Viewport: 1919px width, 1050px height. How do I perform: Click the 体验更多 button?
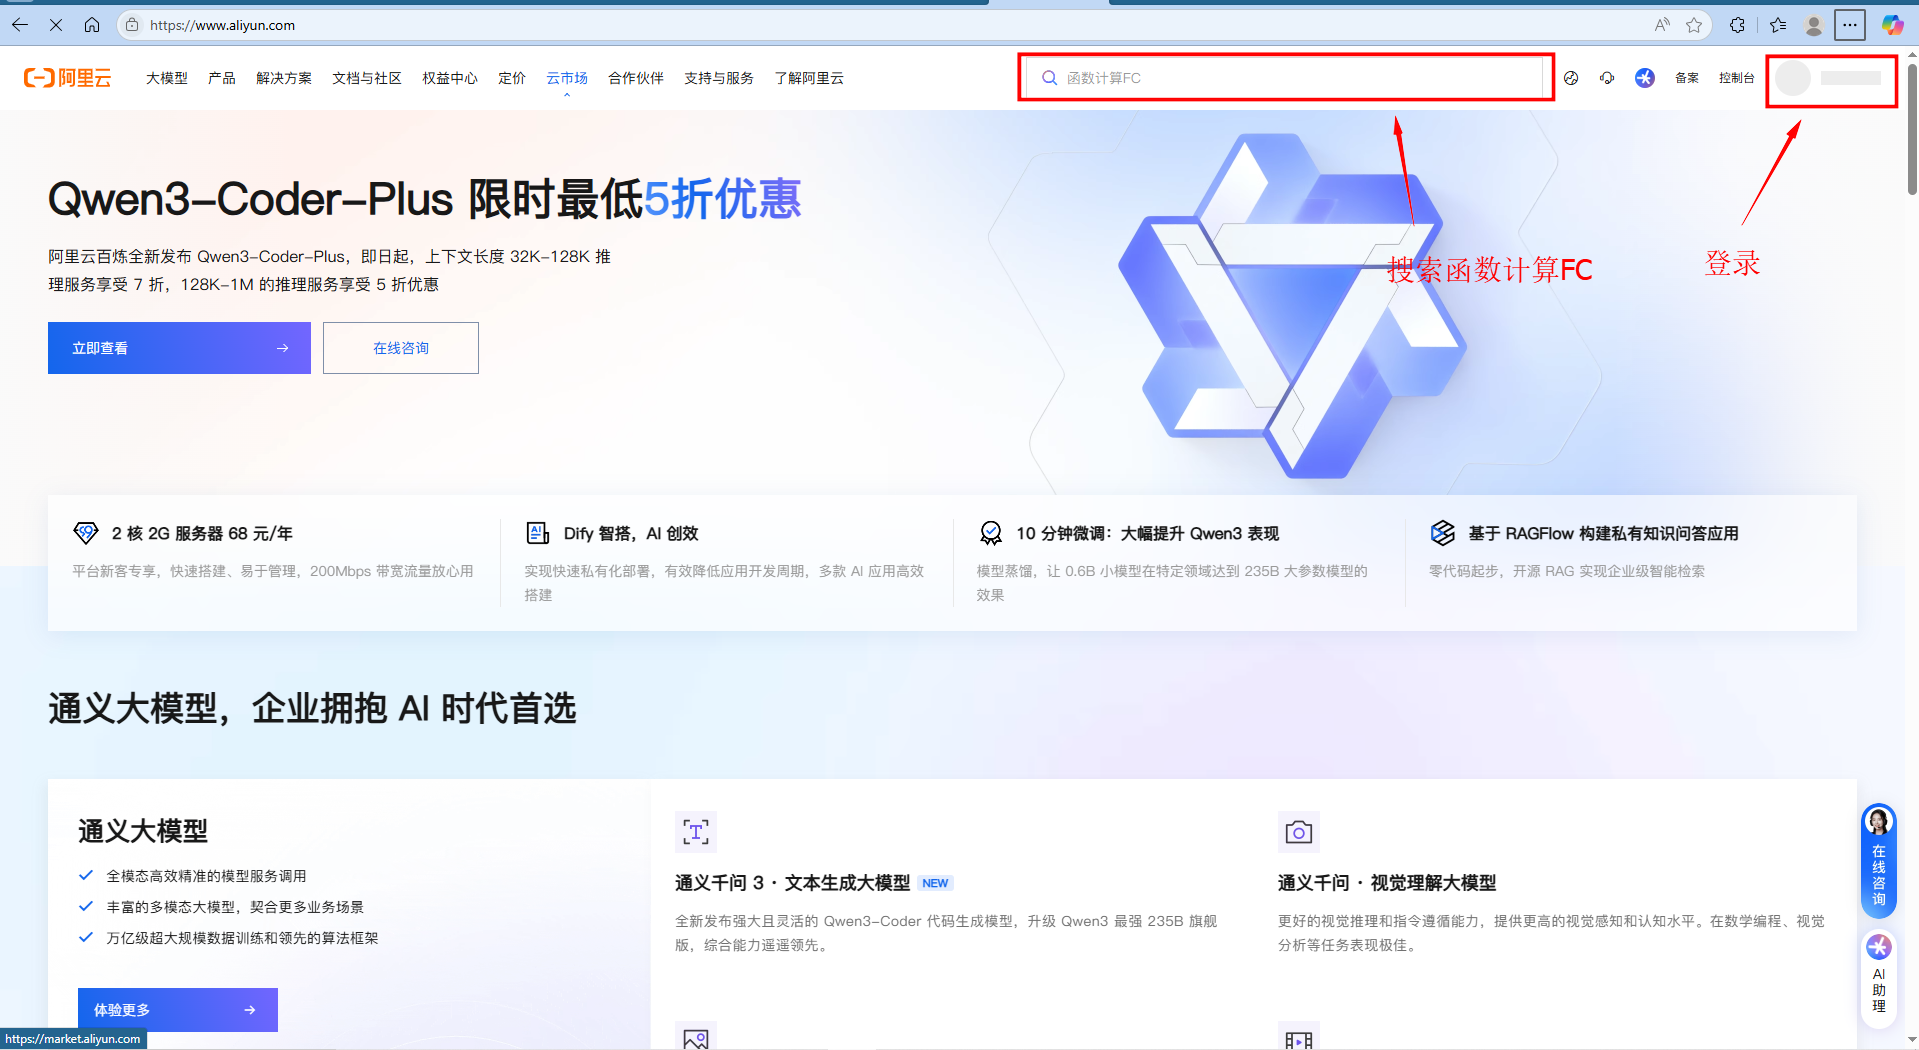pos(178,1010)
